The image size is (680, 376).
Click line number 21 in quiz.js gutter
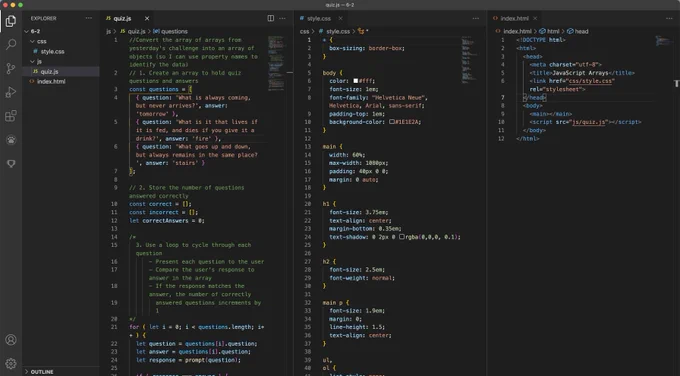[x=114, y=327]
